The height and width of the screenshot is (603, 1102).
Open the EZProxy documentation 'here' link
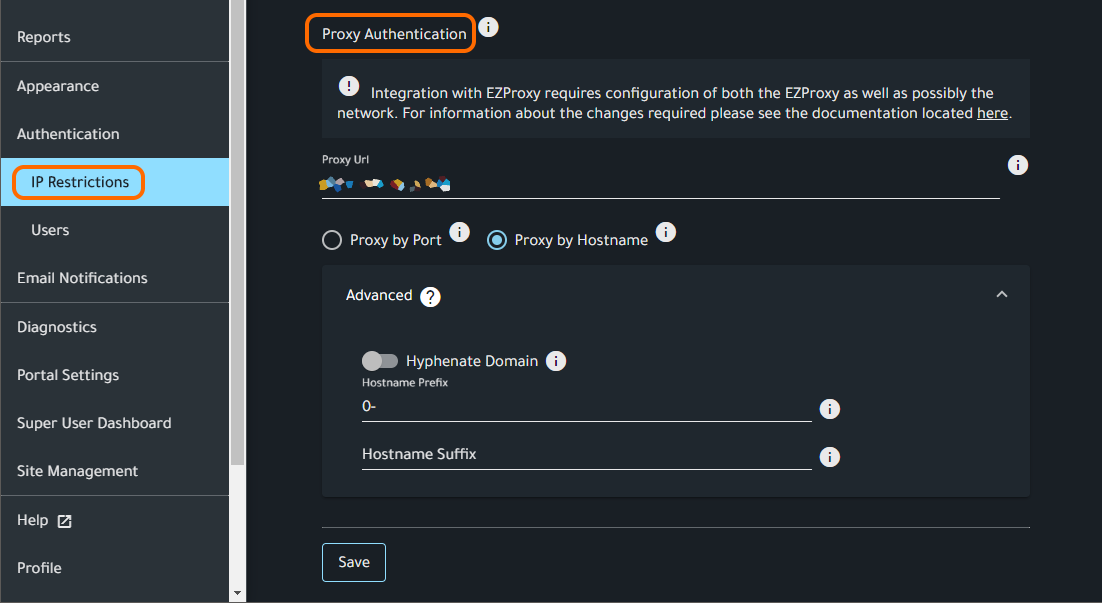(992, 113)
